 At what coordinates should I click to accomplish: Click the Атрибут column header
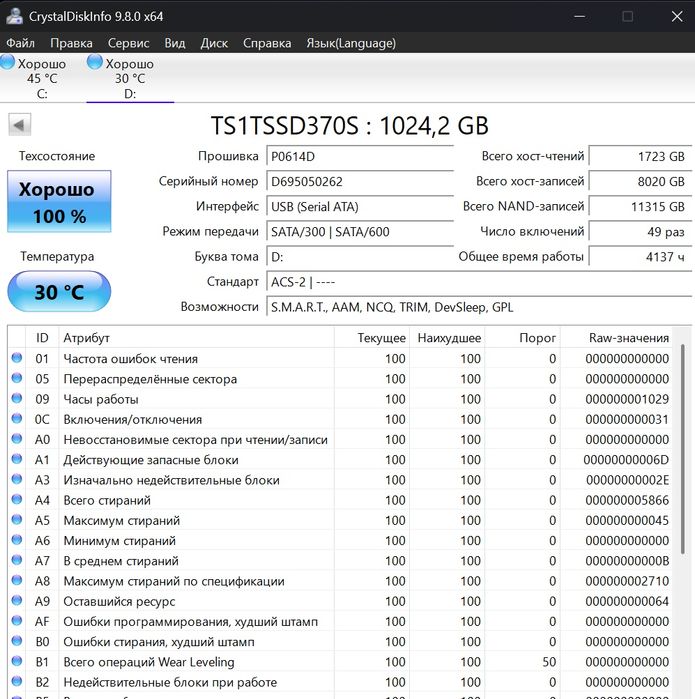click(197, 338)
